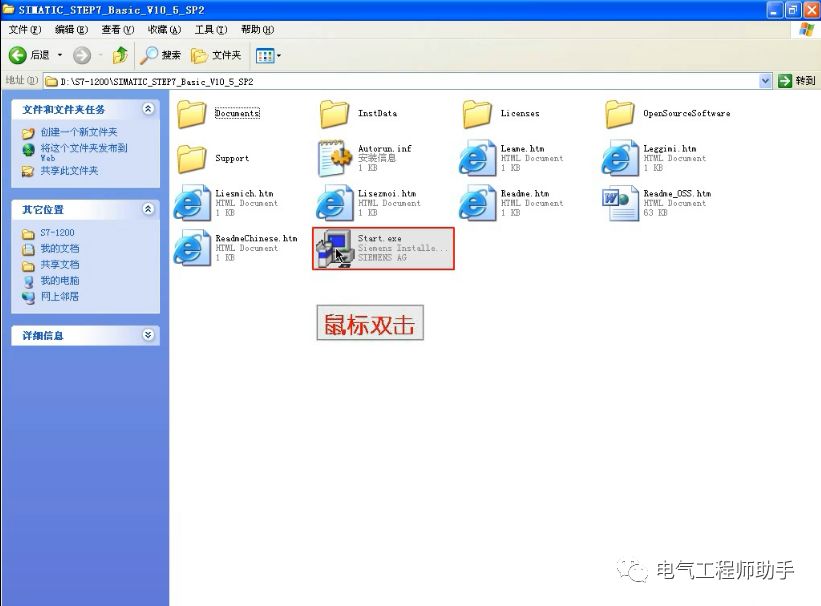Open the OpenSourceSoftware folder icon

(x=619, y=114)
